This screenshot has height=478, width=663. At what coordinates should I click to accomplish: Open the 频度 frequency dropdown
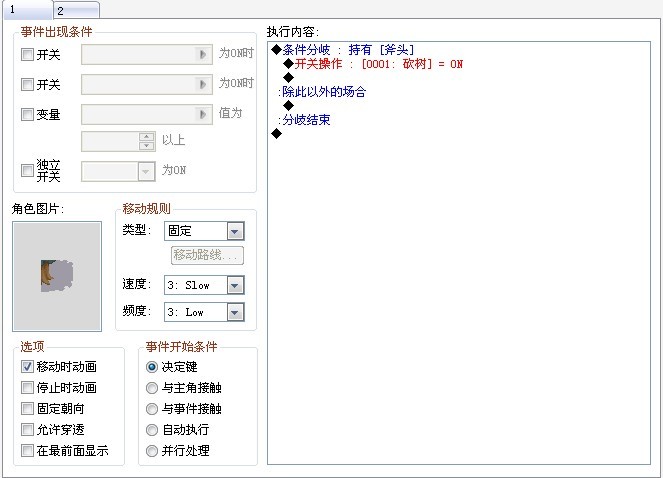point(204,312)
